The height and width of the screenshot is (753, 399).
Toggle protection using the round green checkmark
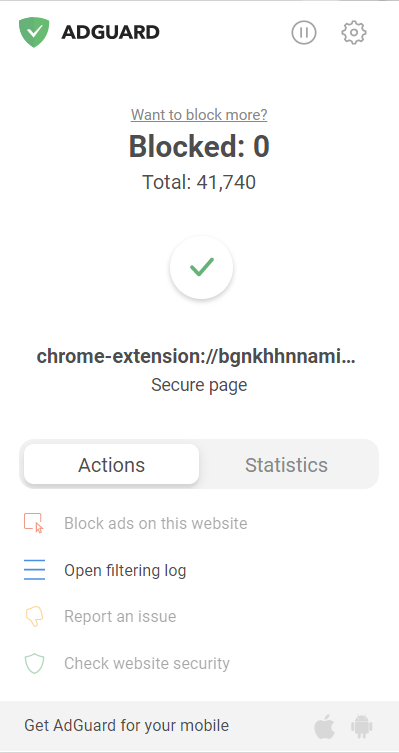[x=202, y=267]
